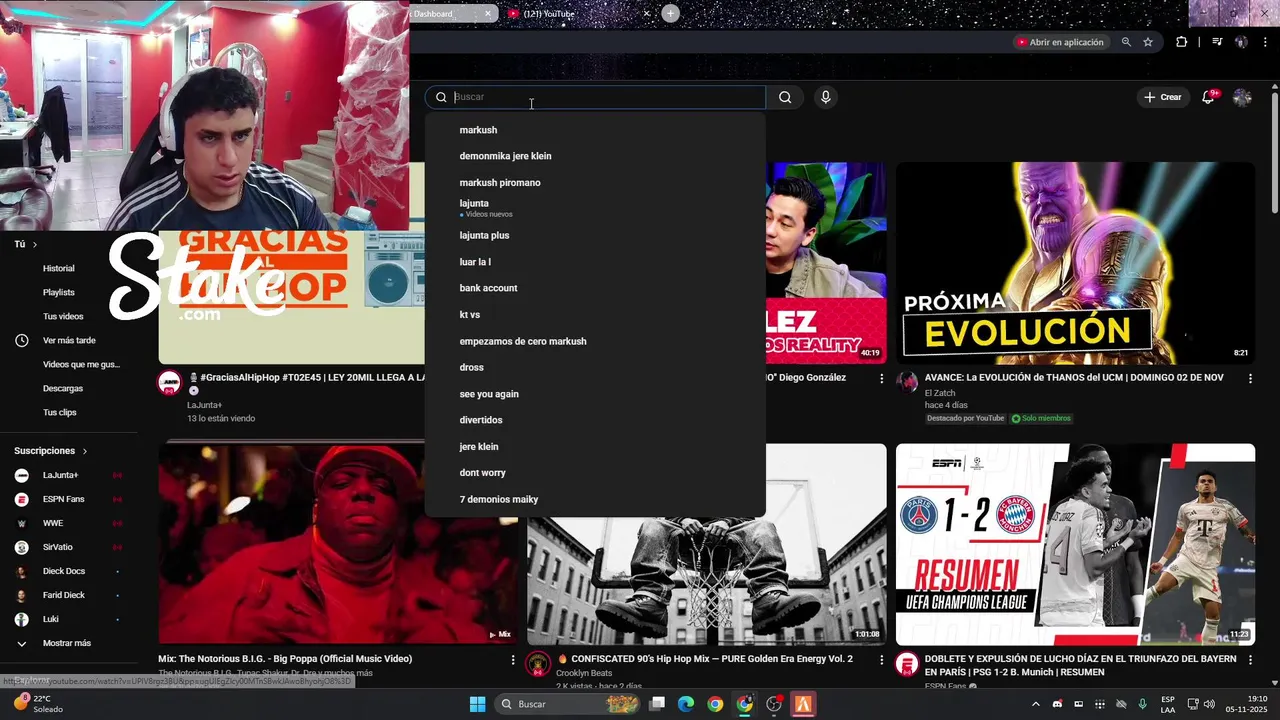Bookmark page with the star icon
The image size is (1280, 720).
(x=1148, y=42)
